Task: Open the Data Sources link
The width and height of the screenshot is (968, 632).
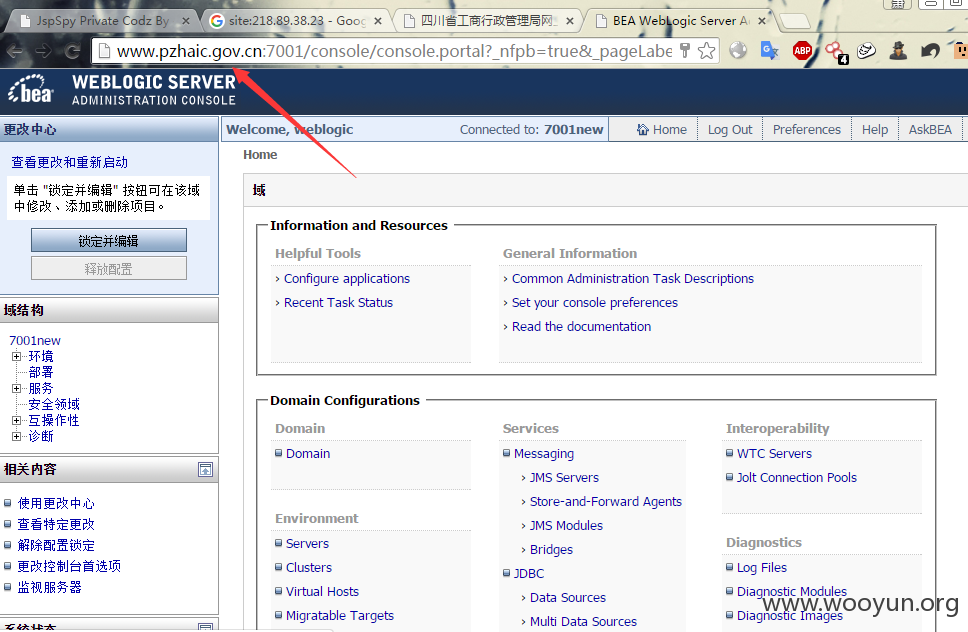Action: coord(567,598)
